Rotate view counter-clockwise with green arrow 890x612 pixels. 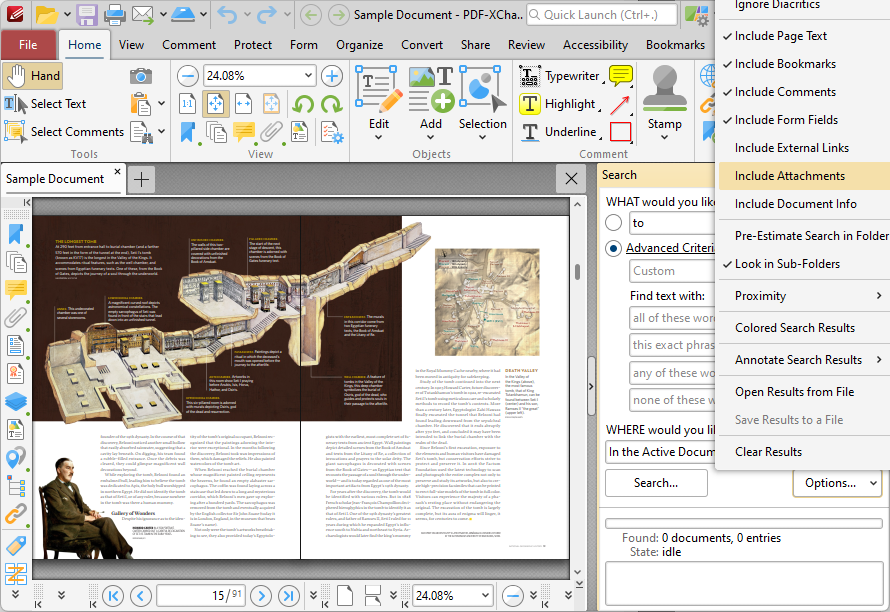[304, 104]
